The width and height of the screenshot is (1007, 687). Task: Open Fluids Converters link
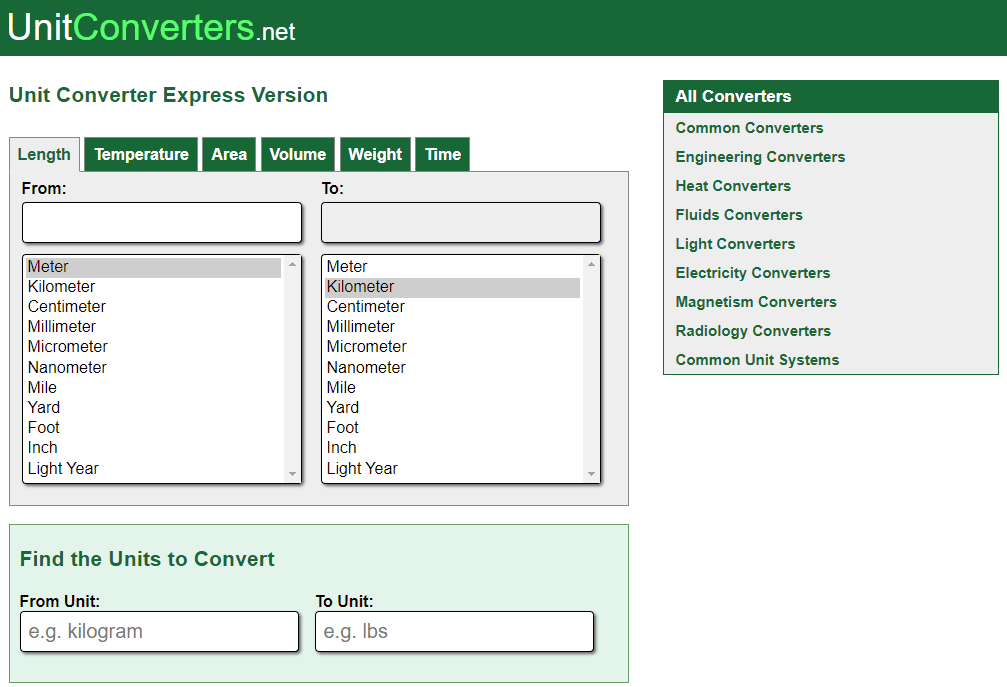pyautogui.click(x=739, y=214)
